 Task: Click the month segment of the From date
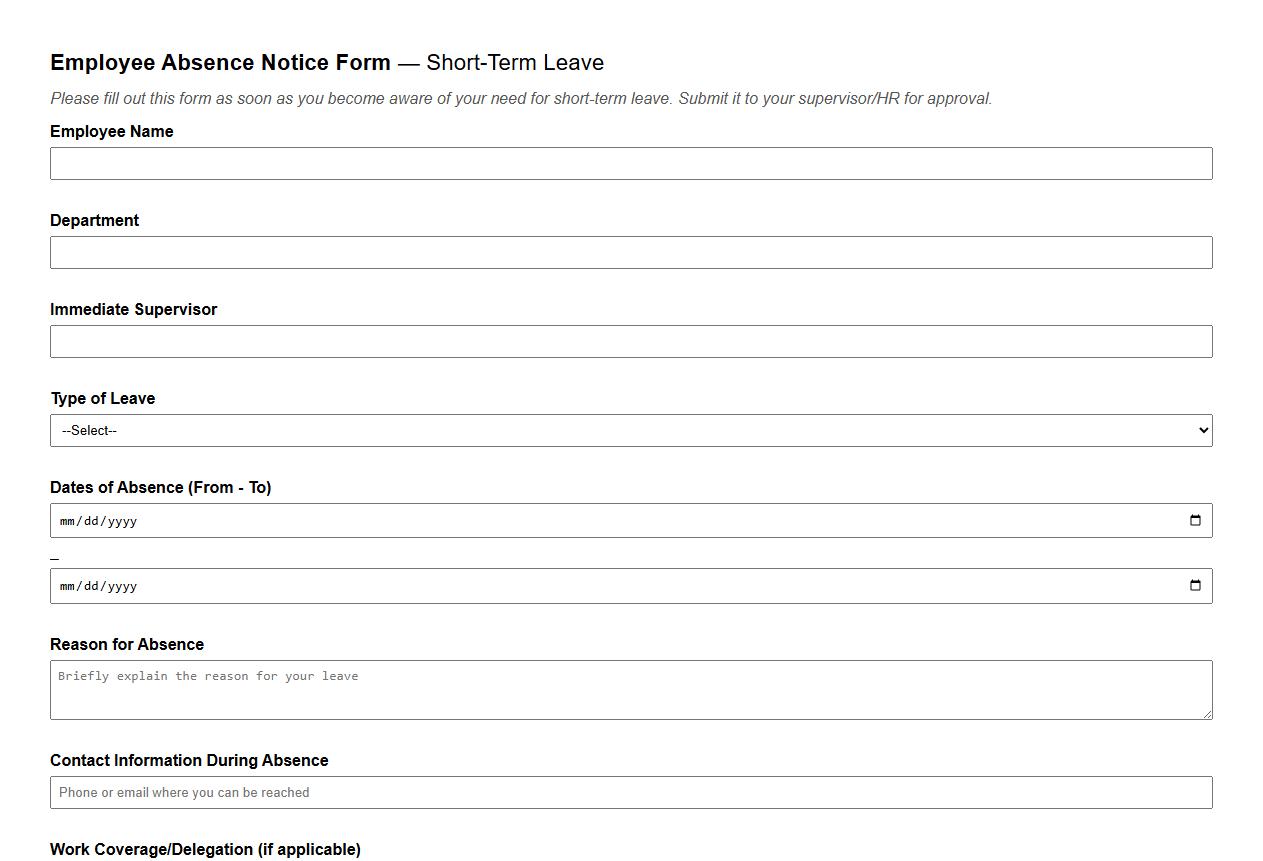[67, 519]
